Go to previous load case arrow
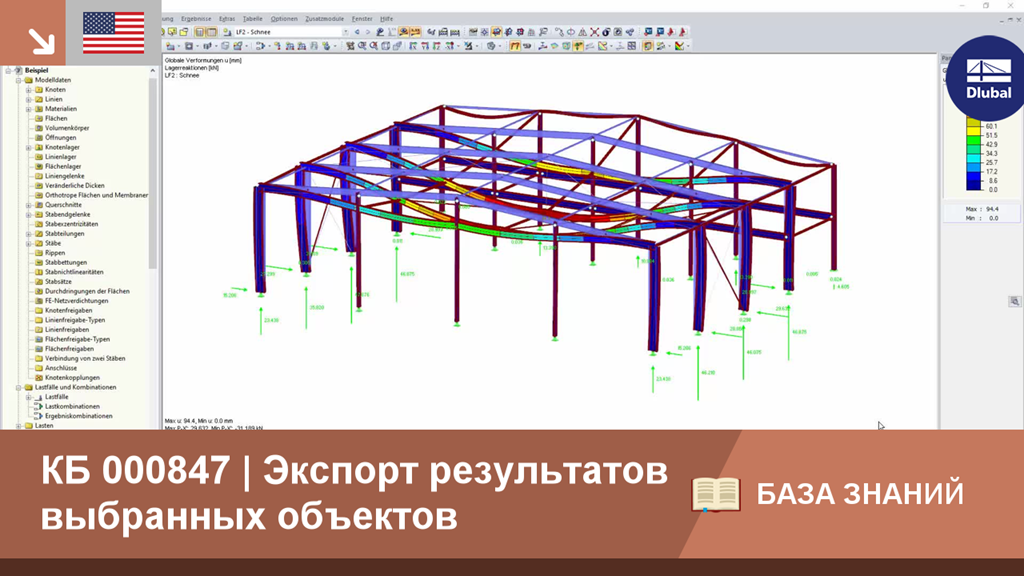This screenshot has height=576, width=1024. (357, 32)
